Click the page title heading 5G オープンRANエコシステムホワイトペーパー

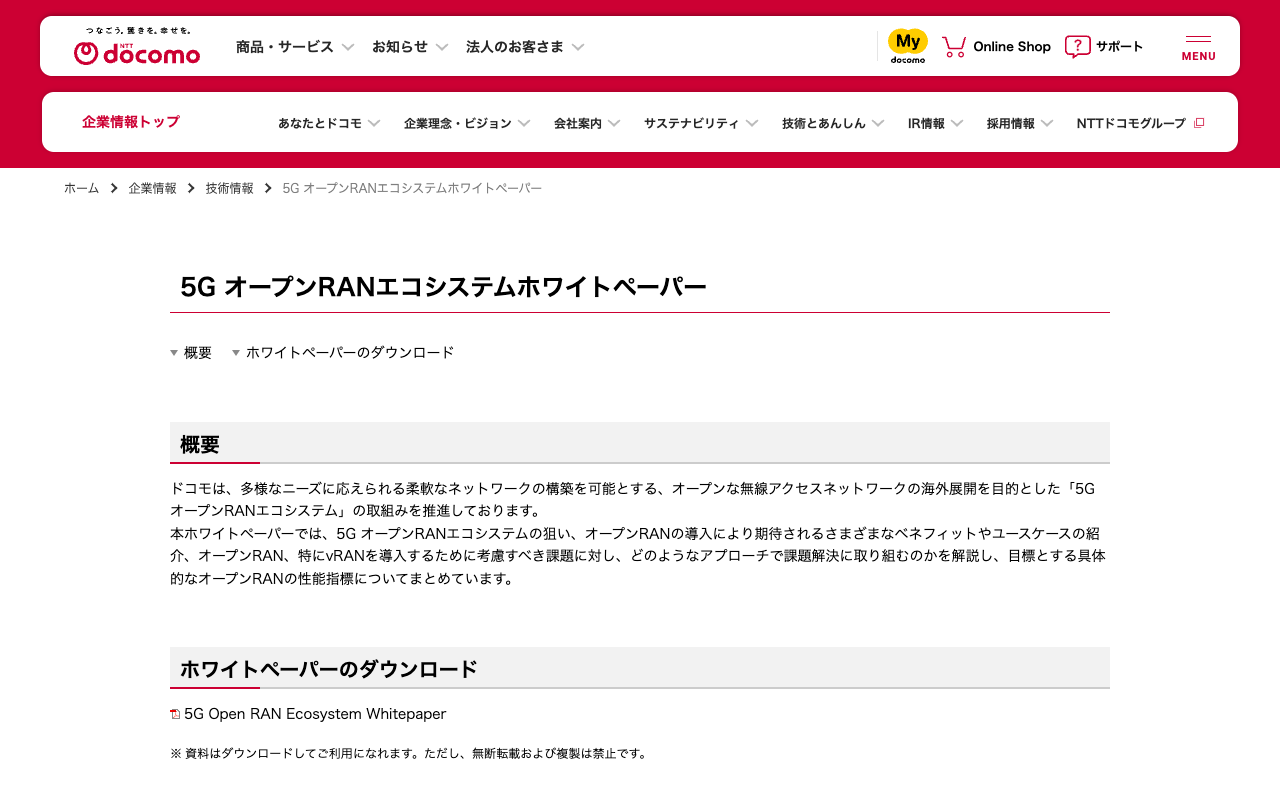point(443,287)
